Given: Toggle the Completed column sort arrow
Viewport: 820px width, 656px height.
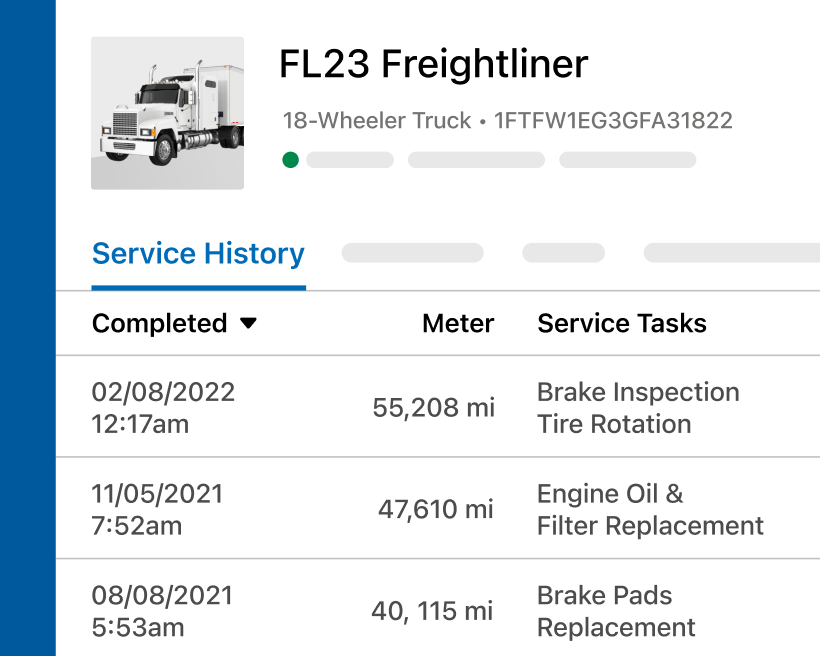Looking at the screenshot, I should 248,323.
